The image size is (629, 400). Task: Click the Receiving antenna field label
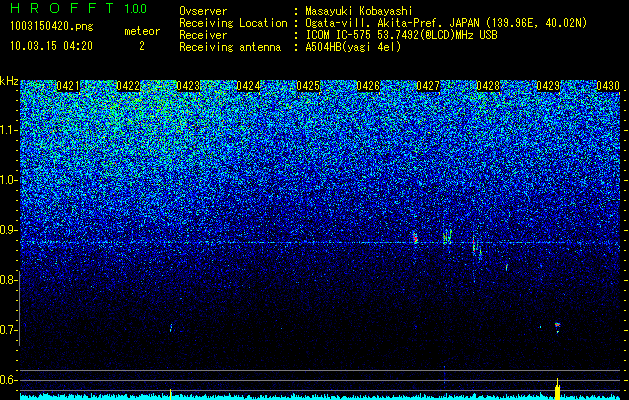tap(230, 47)
